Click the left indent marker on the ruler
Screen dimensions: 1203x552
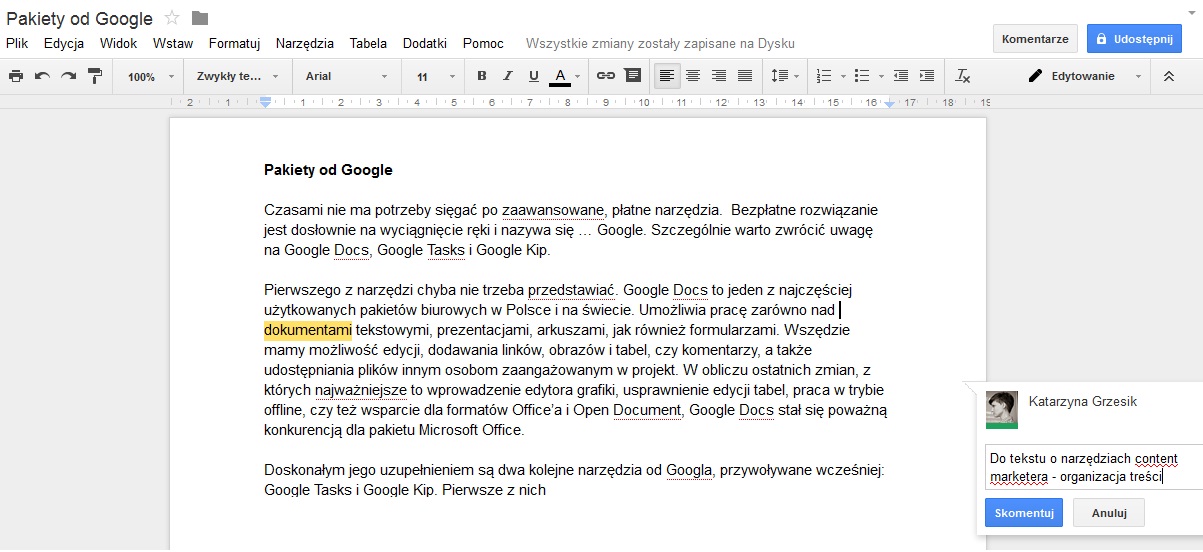click(265, 102)
